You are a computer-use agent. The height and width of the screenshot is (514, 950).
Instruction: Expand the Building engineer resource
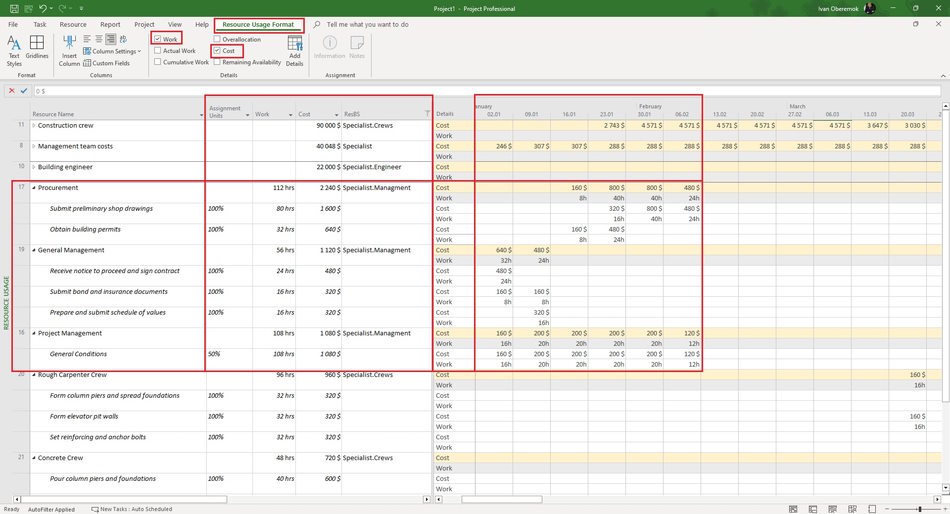click(34, 167)
